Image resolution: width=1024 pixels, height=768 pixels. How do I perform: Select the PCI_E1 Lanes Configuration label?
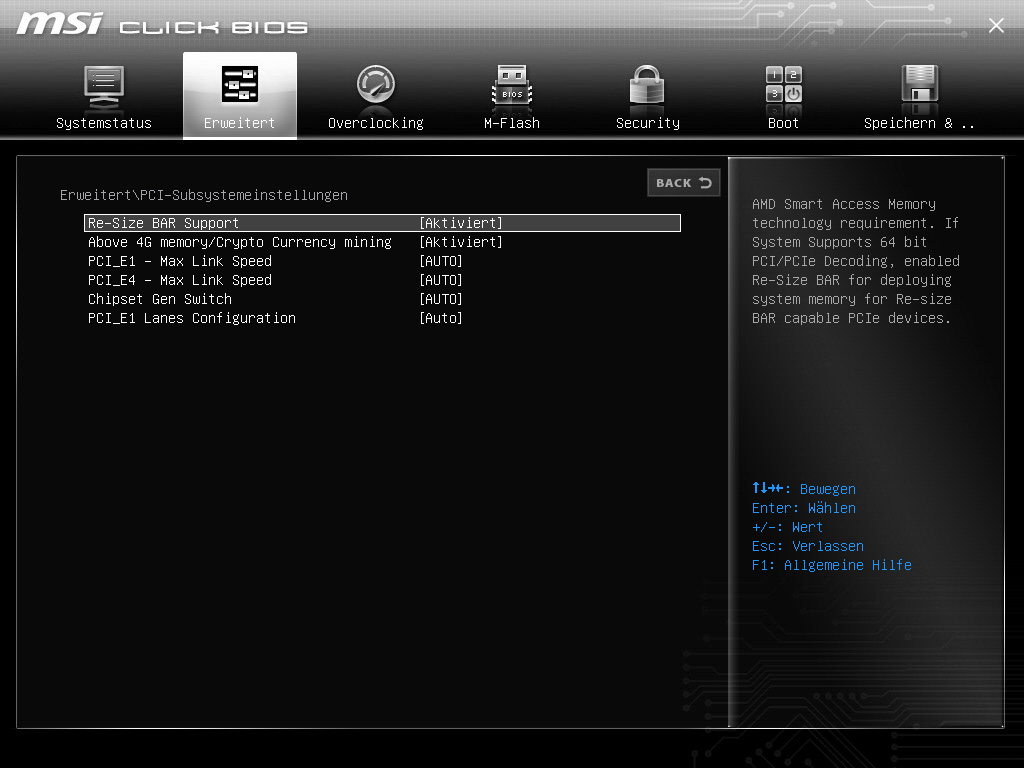pyautogui.click(x=192, y=318)
